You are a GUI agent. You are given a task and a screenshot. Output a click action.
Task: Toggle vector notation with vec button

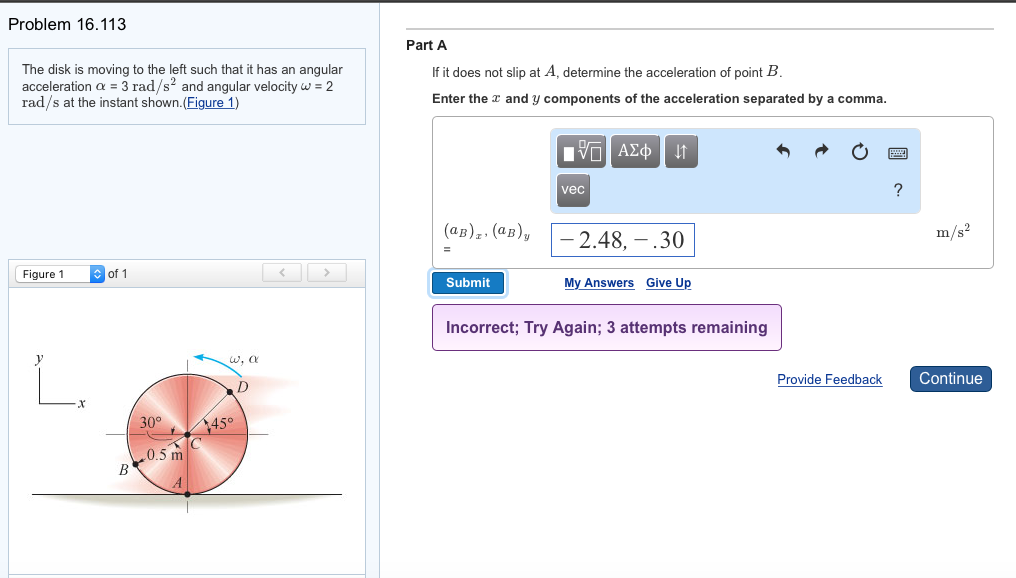[x=573, y=190]
